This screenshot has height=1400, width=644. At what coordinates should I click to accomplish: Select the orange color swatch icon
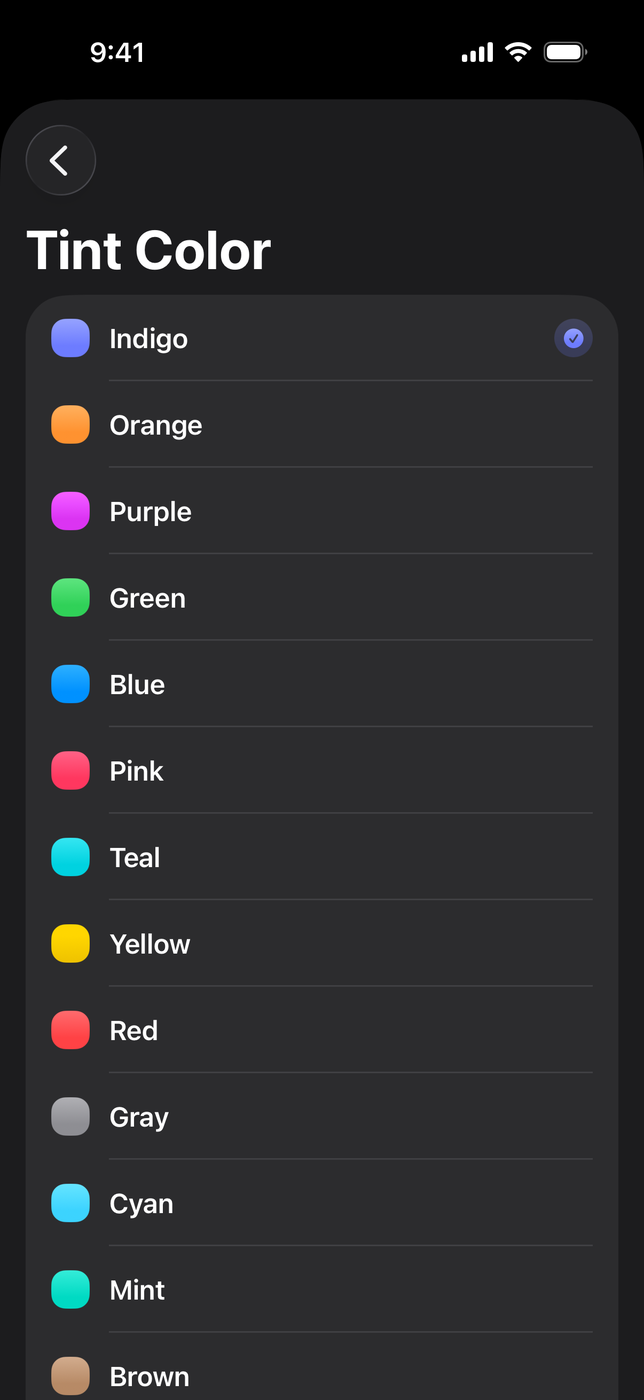pyautogui.click(x=70, y=425)
